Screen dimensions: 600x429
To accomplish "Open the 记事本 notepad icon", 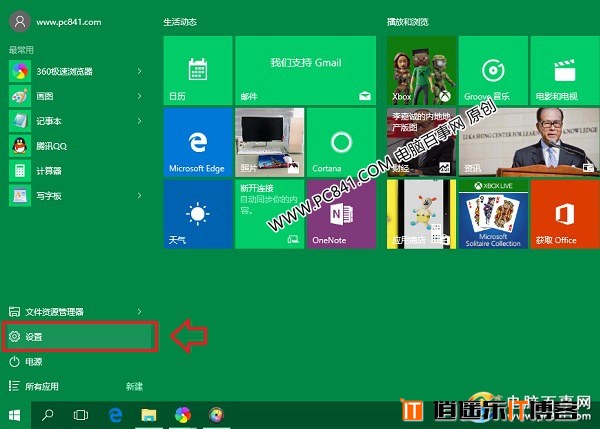I will [x=20, y=121].
